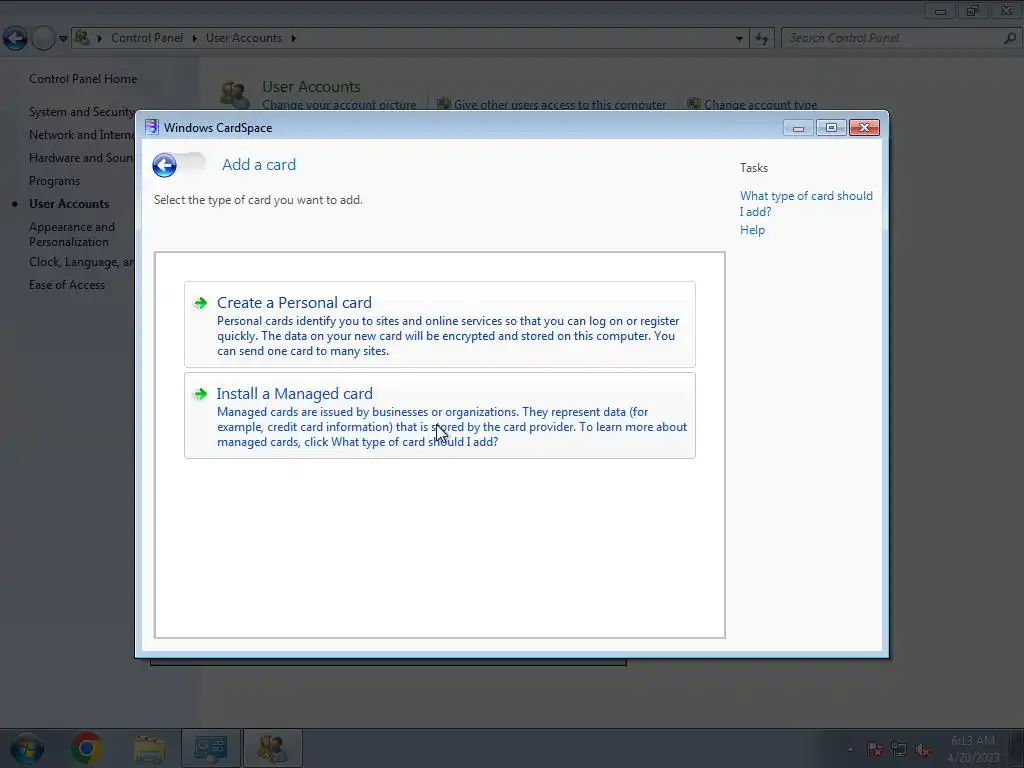Open Network and Internet in the sidebar
Image resolution: width=1024 pixels, height=768 pixels.
click(x=82, y=135)
